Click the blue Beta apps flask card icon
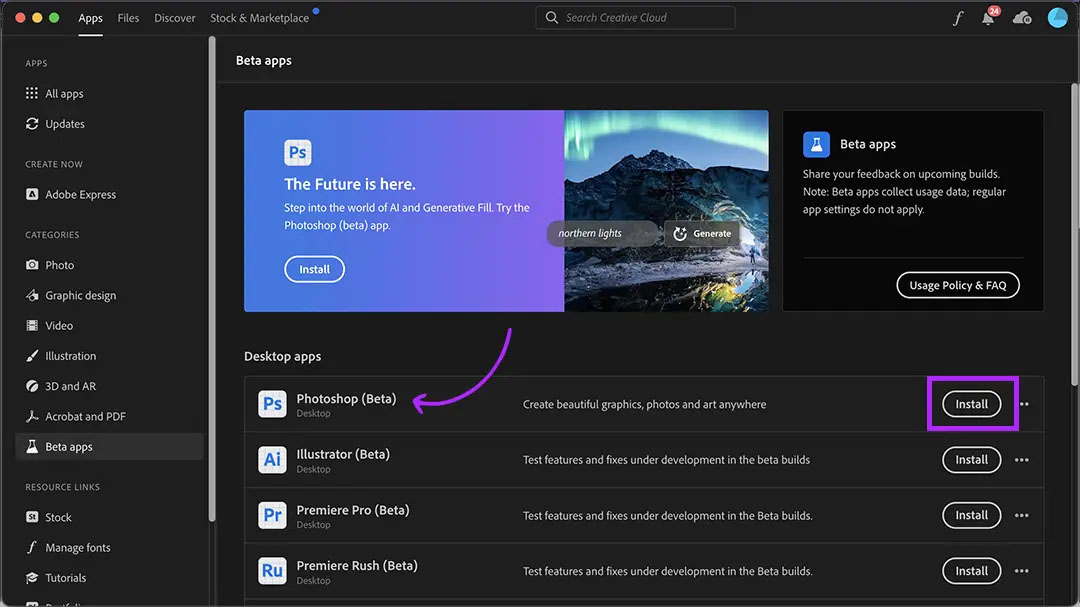 816,144
